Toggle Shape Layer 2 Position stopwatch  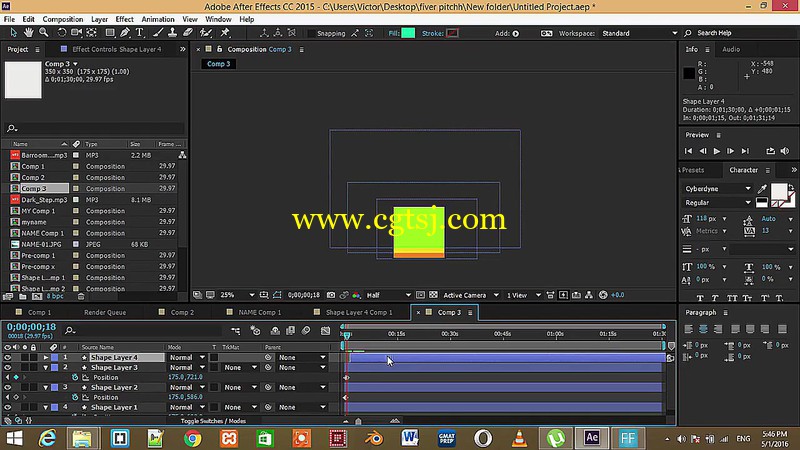coord(75,397)
